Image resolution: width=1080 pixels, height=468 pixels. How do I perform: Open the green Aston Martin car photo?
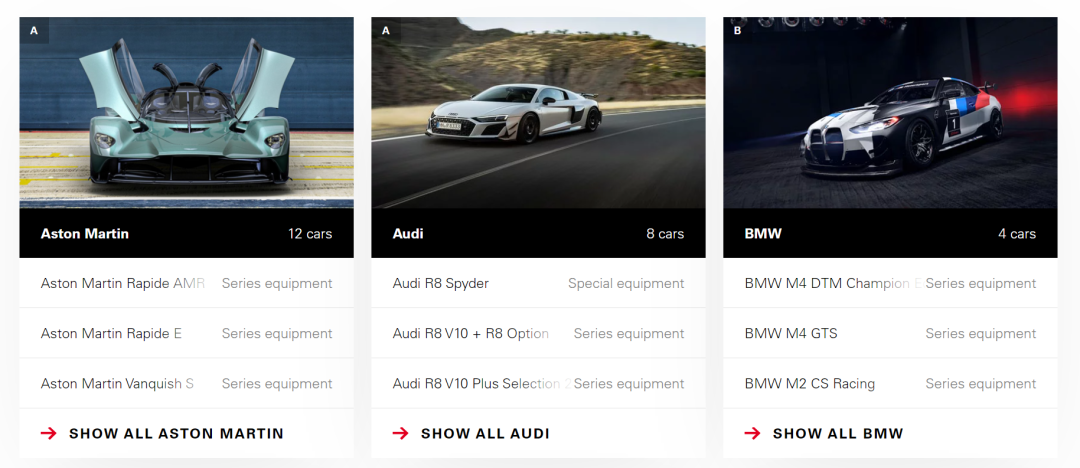187,113
